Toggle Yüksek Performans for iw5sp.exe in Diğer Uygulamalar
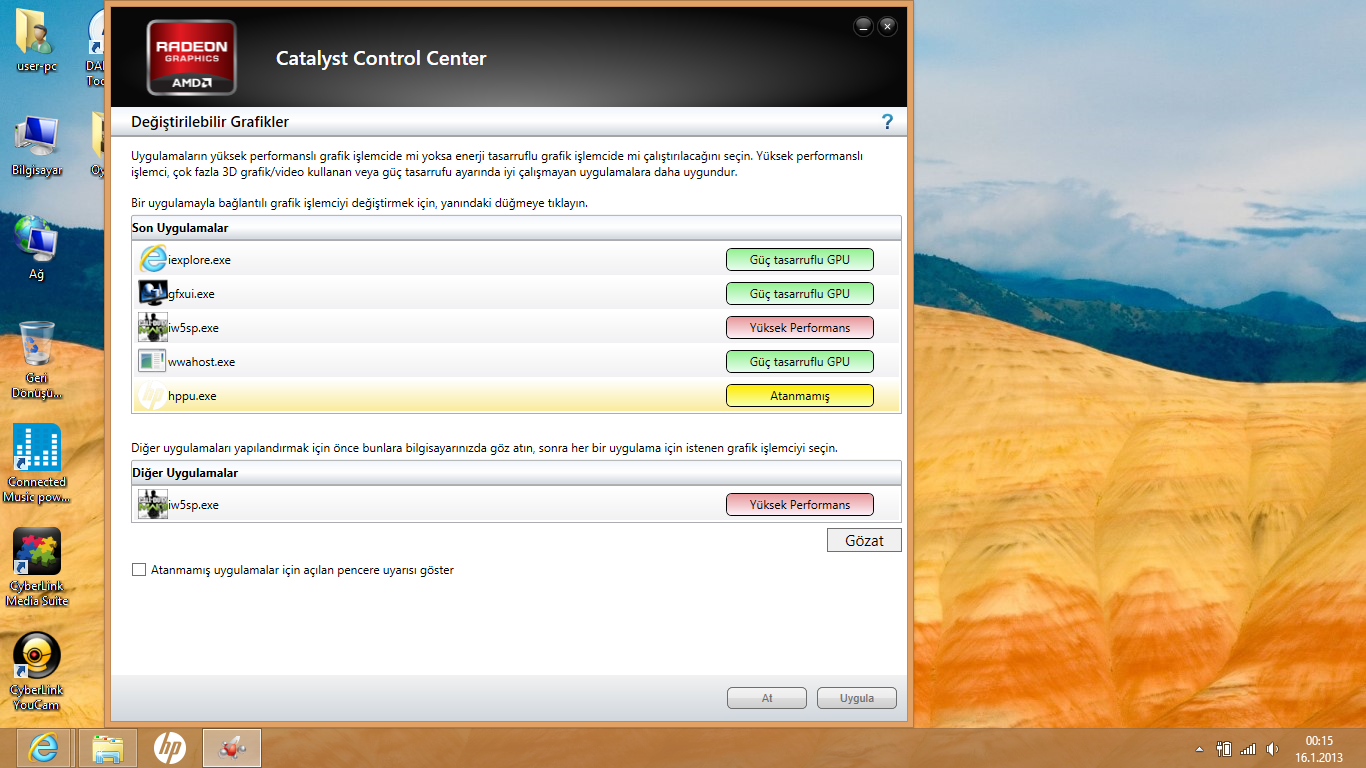Screen dimensions: 1366x768 point(799,504)
